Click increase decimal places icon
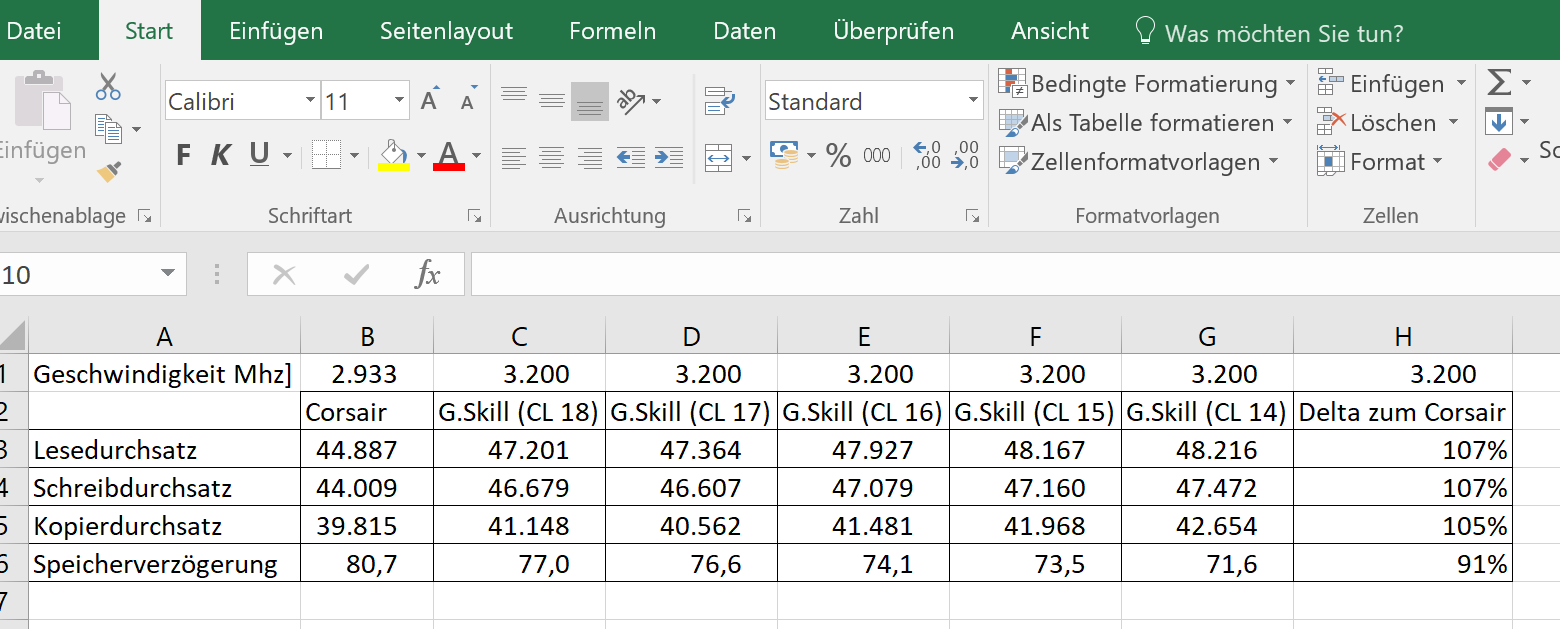This screenshot has width=1560, height=629. 928,155
